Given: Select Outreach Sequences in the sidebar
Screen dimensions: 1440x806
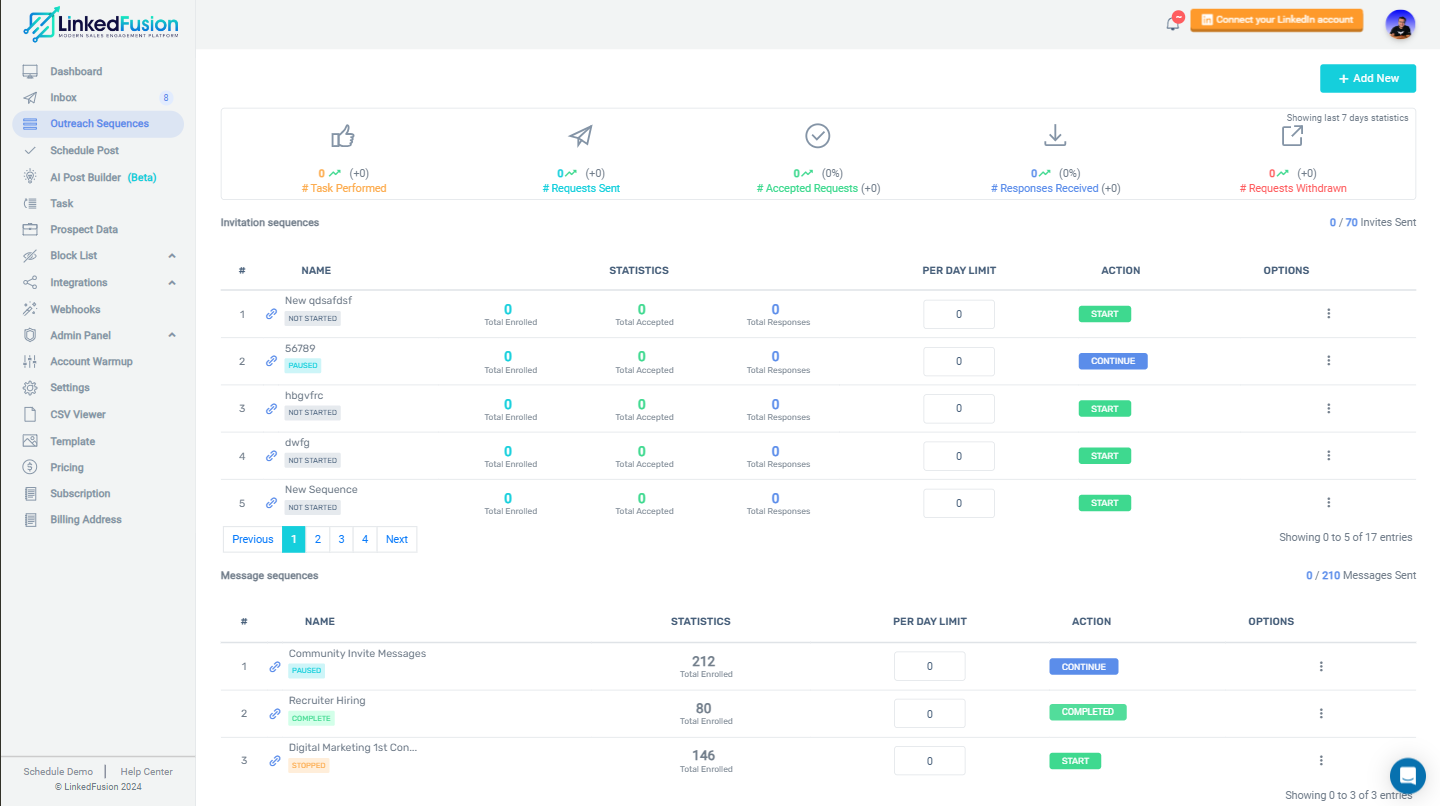Looking at the screenshot, I should (98, 124).
